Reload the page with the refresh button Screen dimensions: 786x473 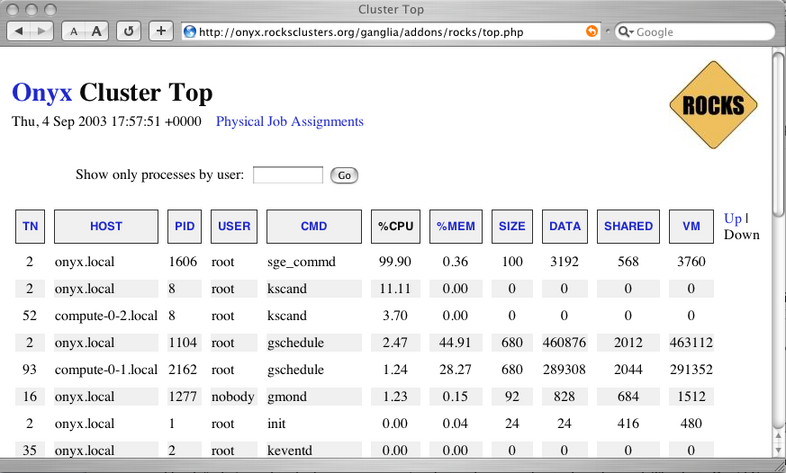[x=129, y=31]
